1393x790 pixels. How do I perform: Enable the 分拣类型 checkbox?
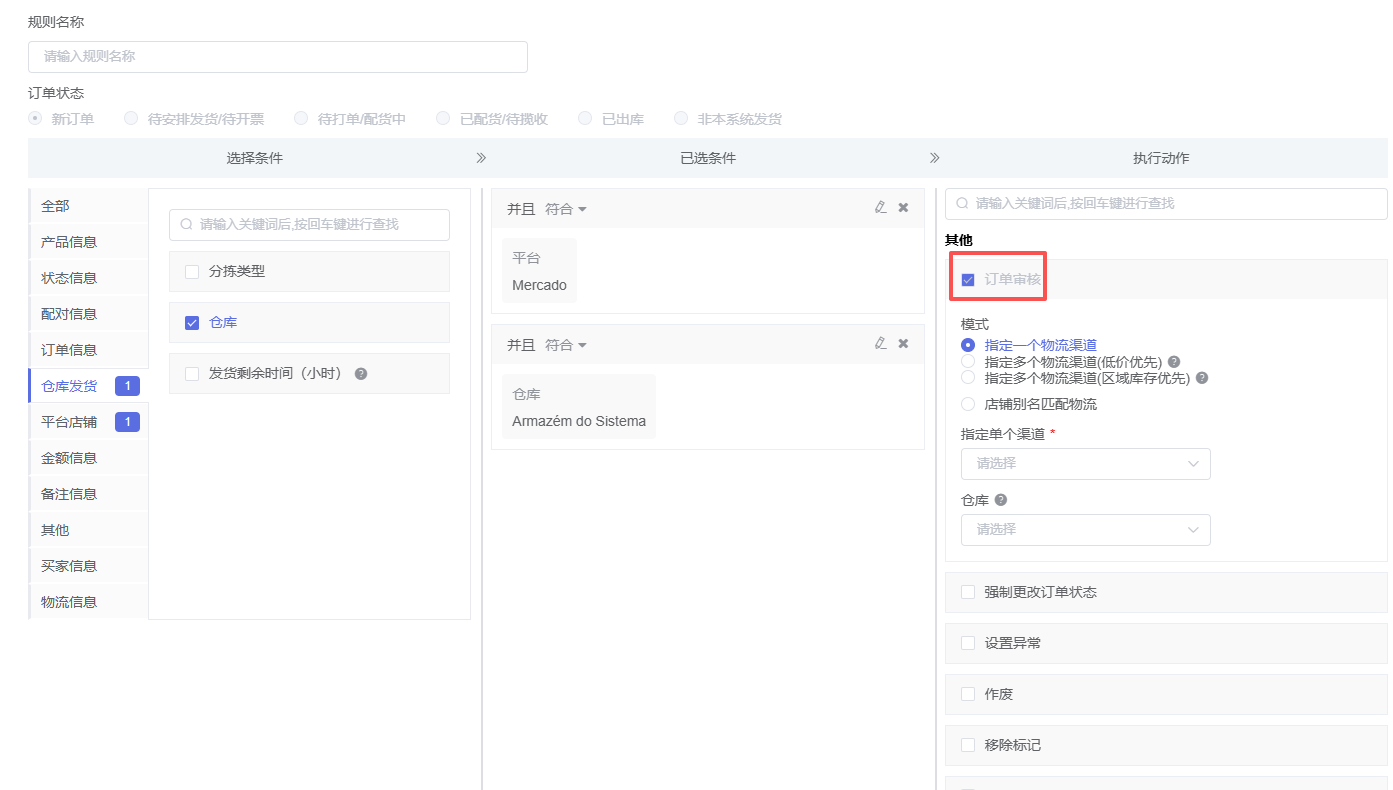point(192,271)
